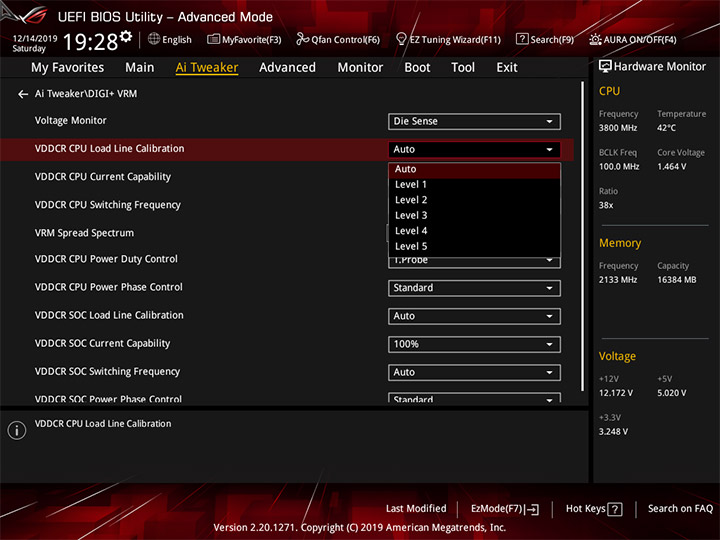Open the My Favorites tab
Image resolution: width=720 pixels, height=540 pixels.
(68, 68)
